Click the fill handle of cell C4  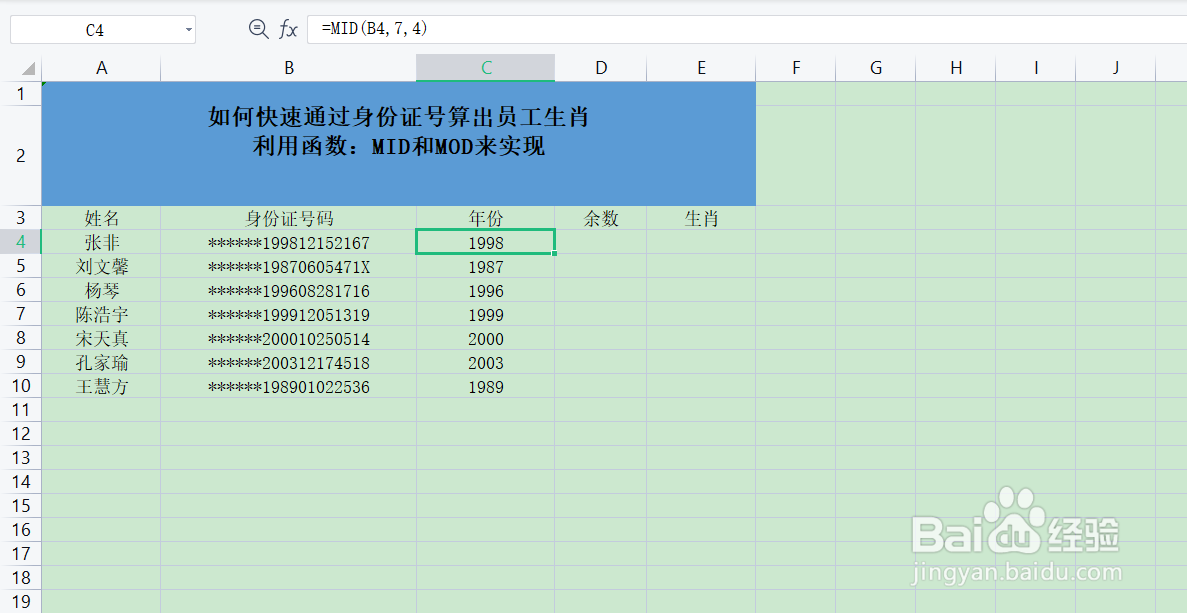[x=555, y=254]
